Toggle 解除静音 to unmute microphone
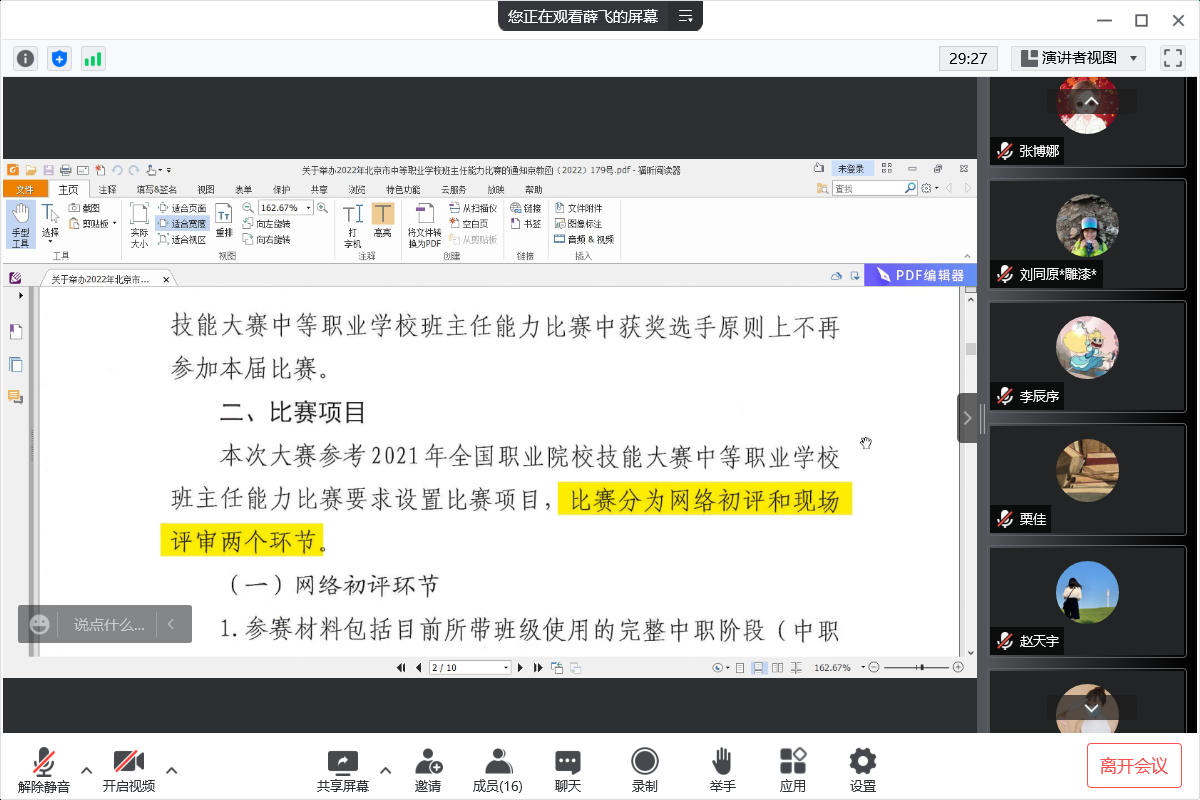This screenshot has width=1200, height=800. [x=43, y=770]
